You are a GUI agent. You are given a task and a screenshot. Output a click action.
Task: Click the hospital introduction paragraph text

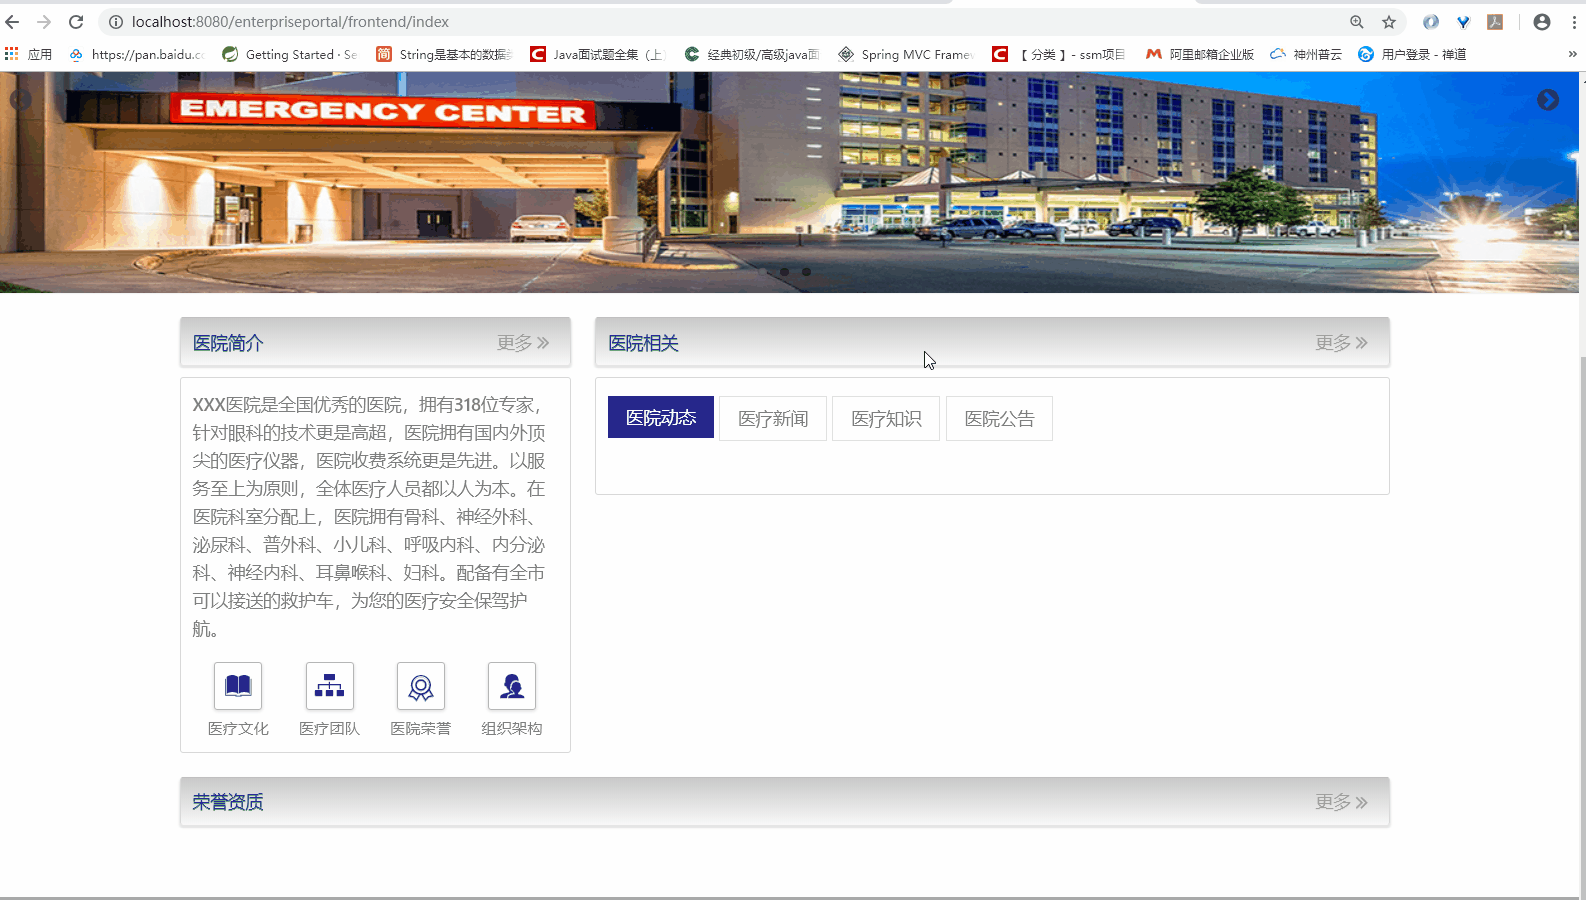point(369,517)
